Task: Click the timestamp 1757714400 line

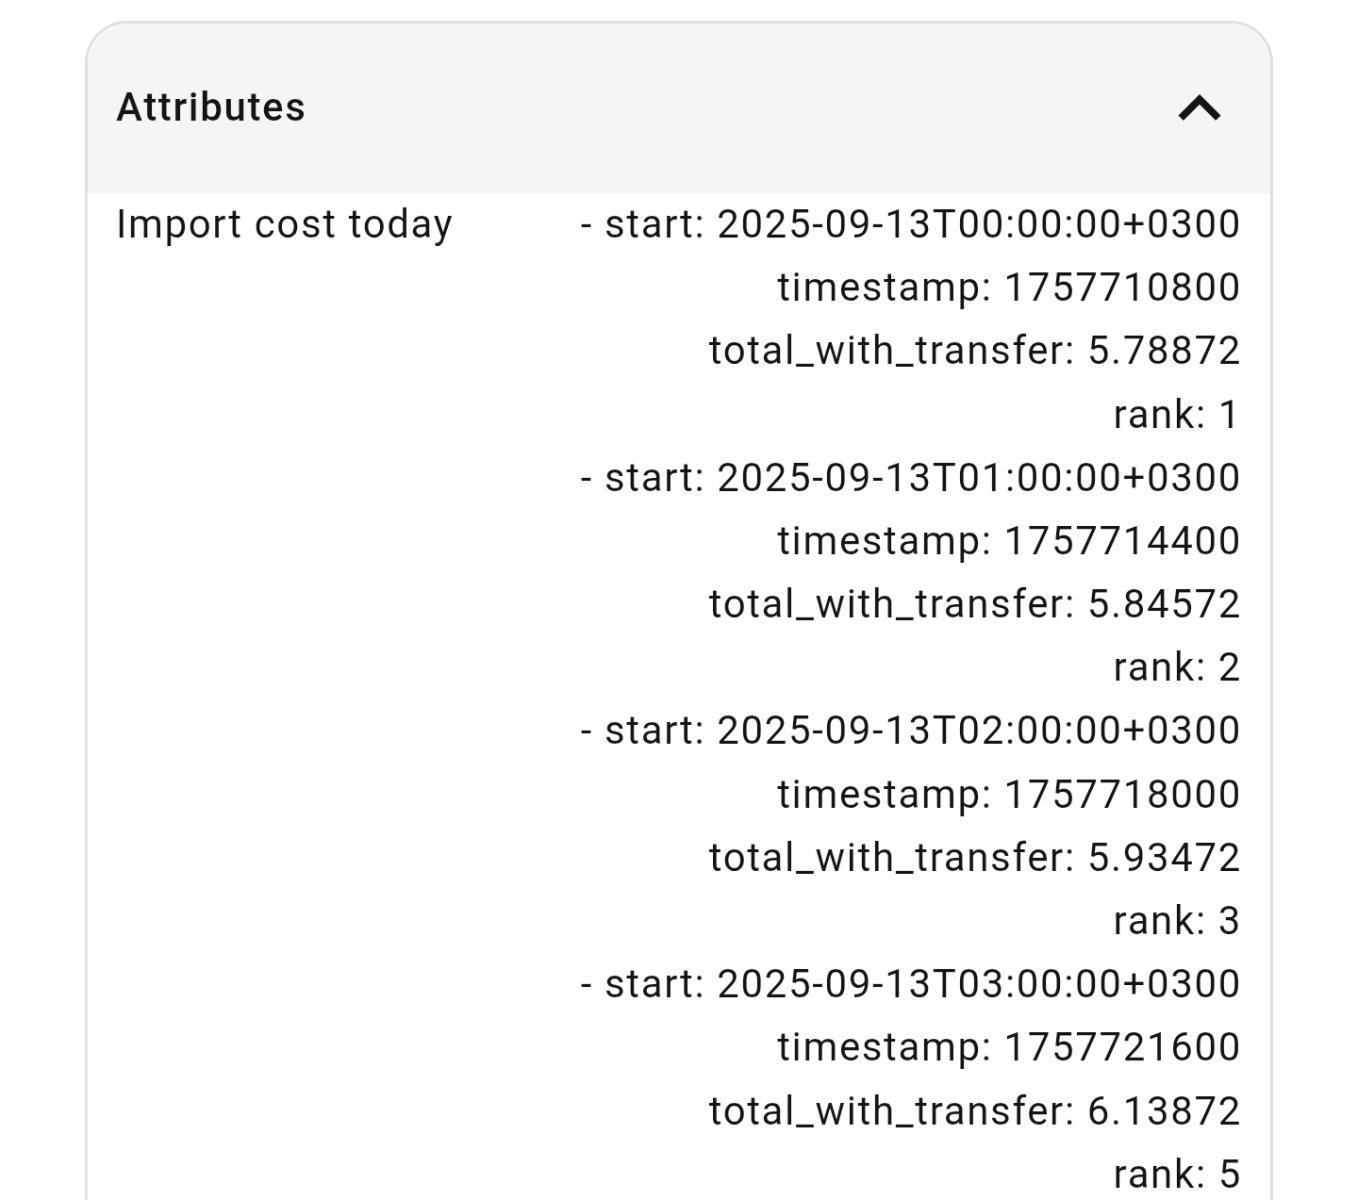Action: pyautogui.click(x=1008, y=541)
